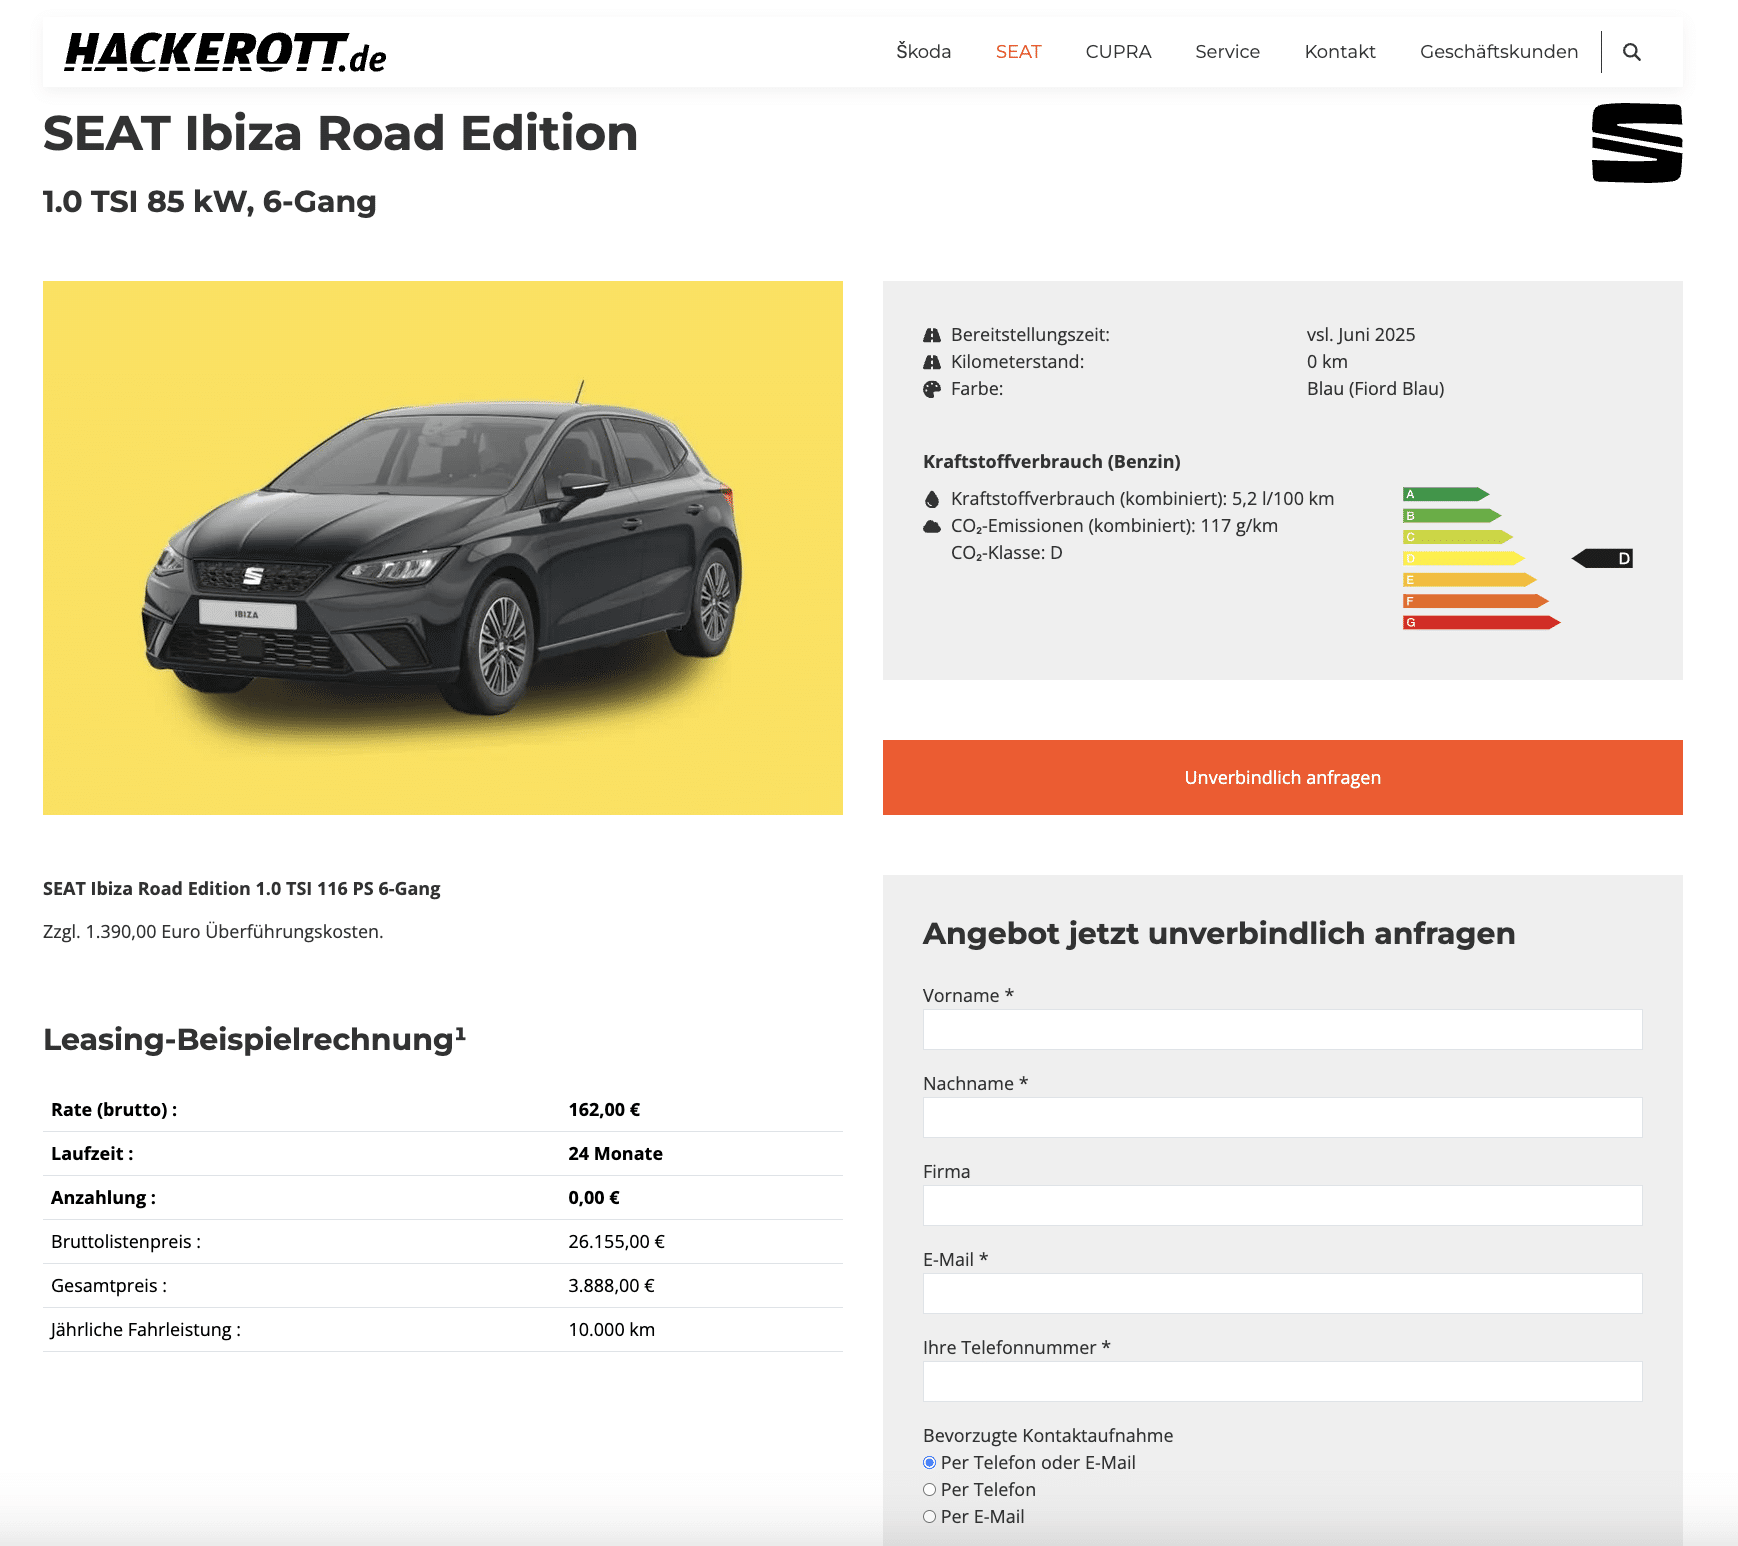Click the Bereitstellungszeit road icon
1738x1546 pixels.
(932, 335)
